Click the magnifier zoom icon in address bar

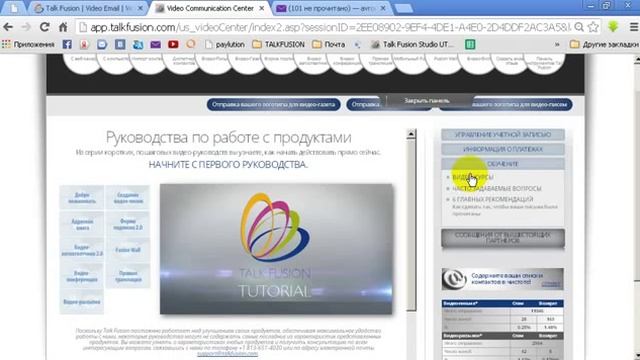point(579,27)
